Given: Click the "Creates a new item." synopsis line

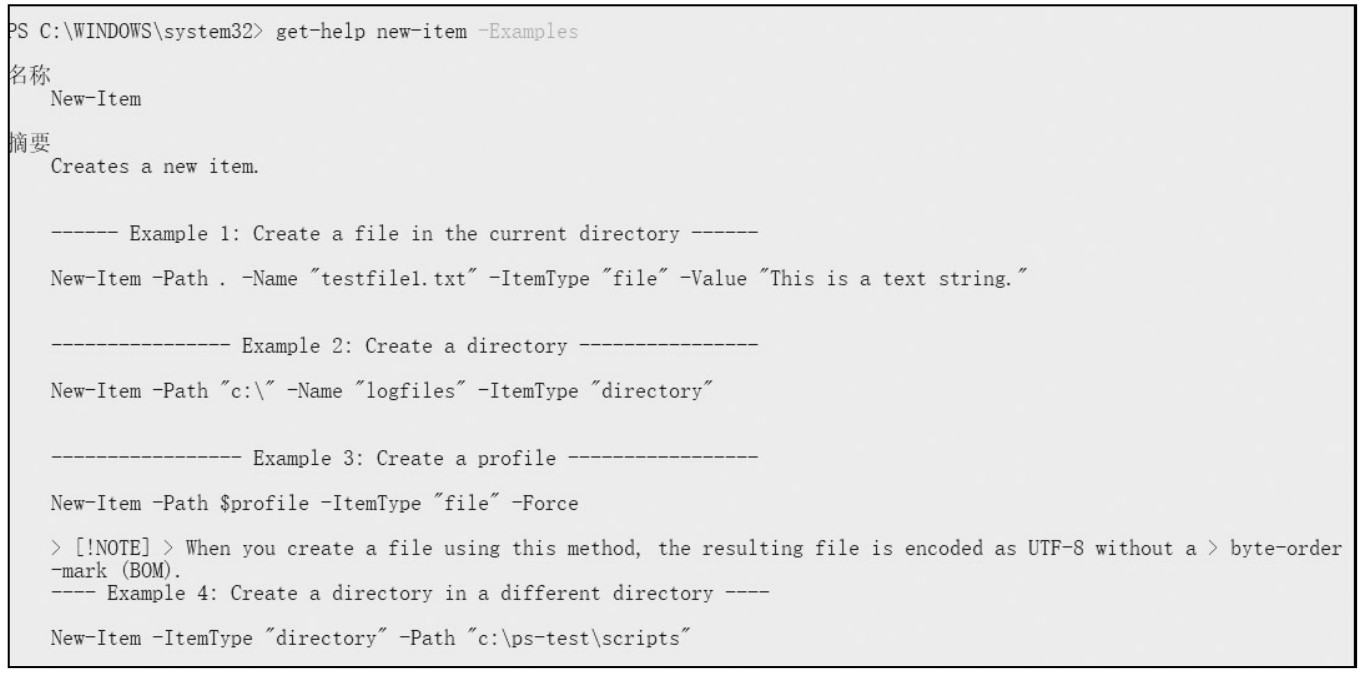Looking at the screenshot, I should pos(154,167).
